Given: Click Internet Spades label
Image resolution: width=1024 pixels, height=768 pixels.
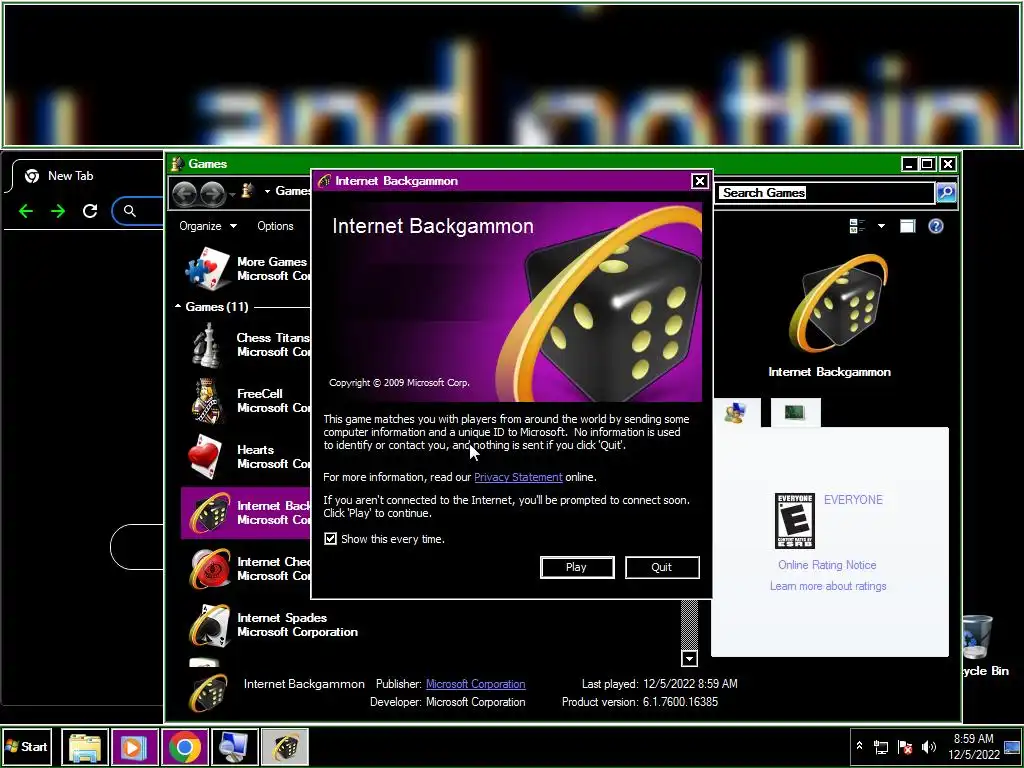Looking at the screenshot, I should [x=282, y=618].
